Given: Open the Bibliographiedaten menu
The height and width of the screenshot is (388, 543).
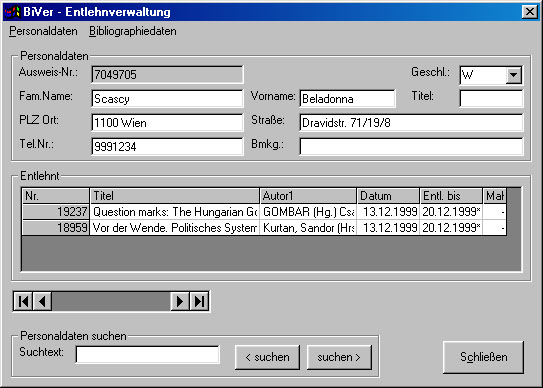Looking at the screenshot, I should pyautogui.click(x=133, y=31).
